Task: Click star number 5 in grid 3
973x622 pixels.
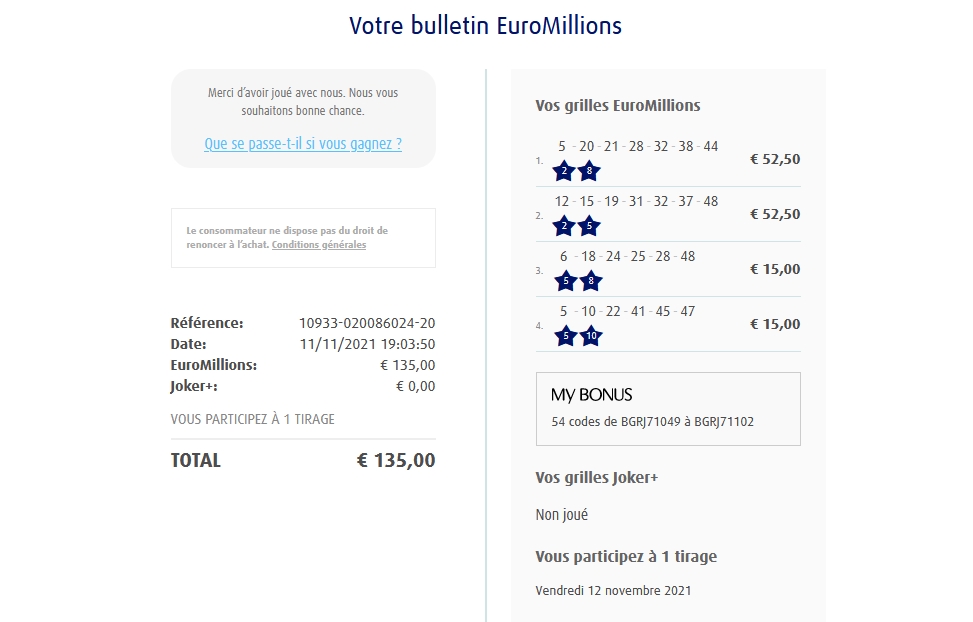Action: 565,281
